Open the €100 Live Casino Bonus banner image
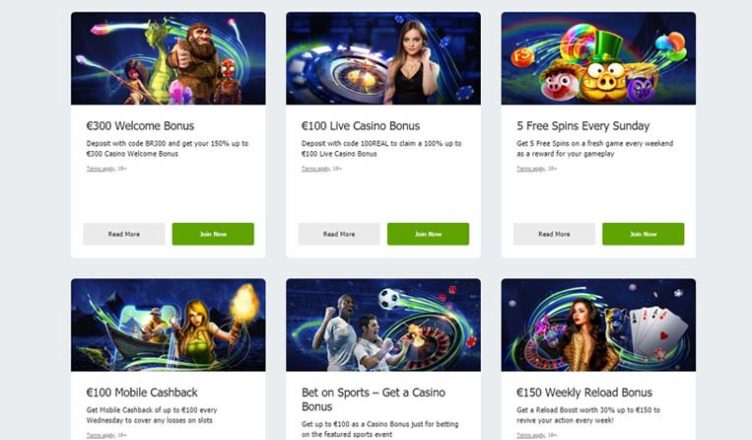Screen dimensions: 752x440 click(383, 59)
